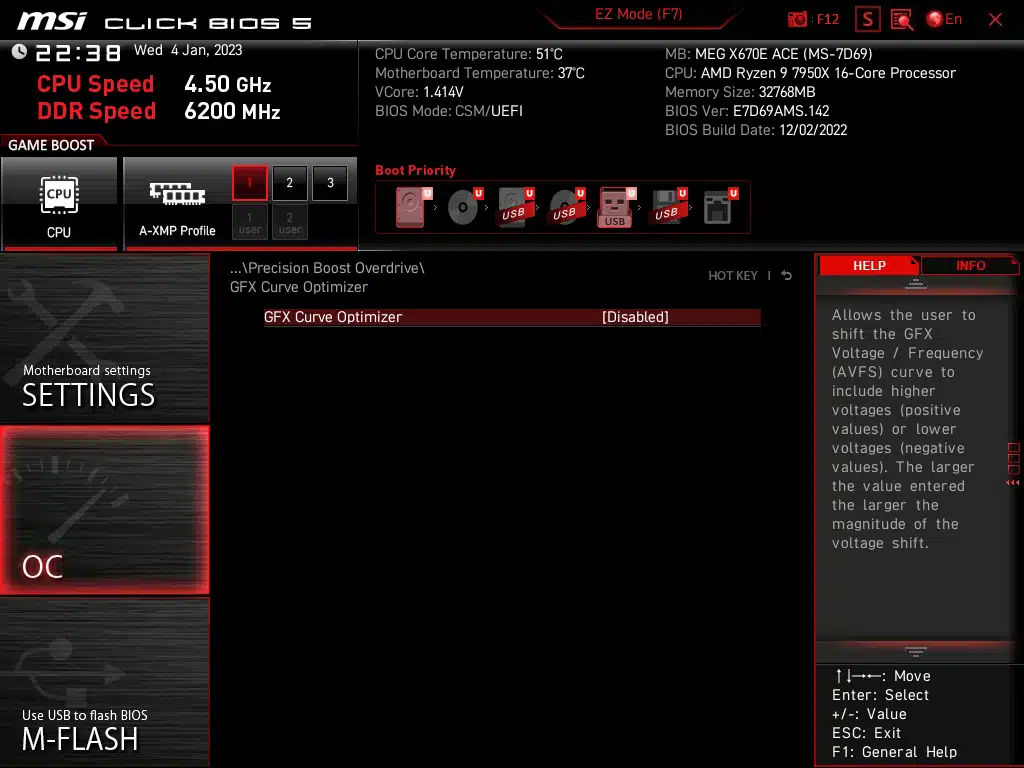This screenshot has height=768, width=1024.
Task: Switch to EZ Mode (F7)
Action: tap(639, 14)
